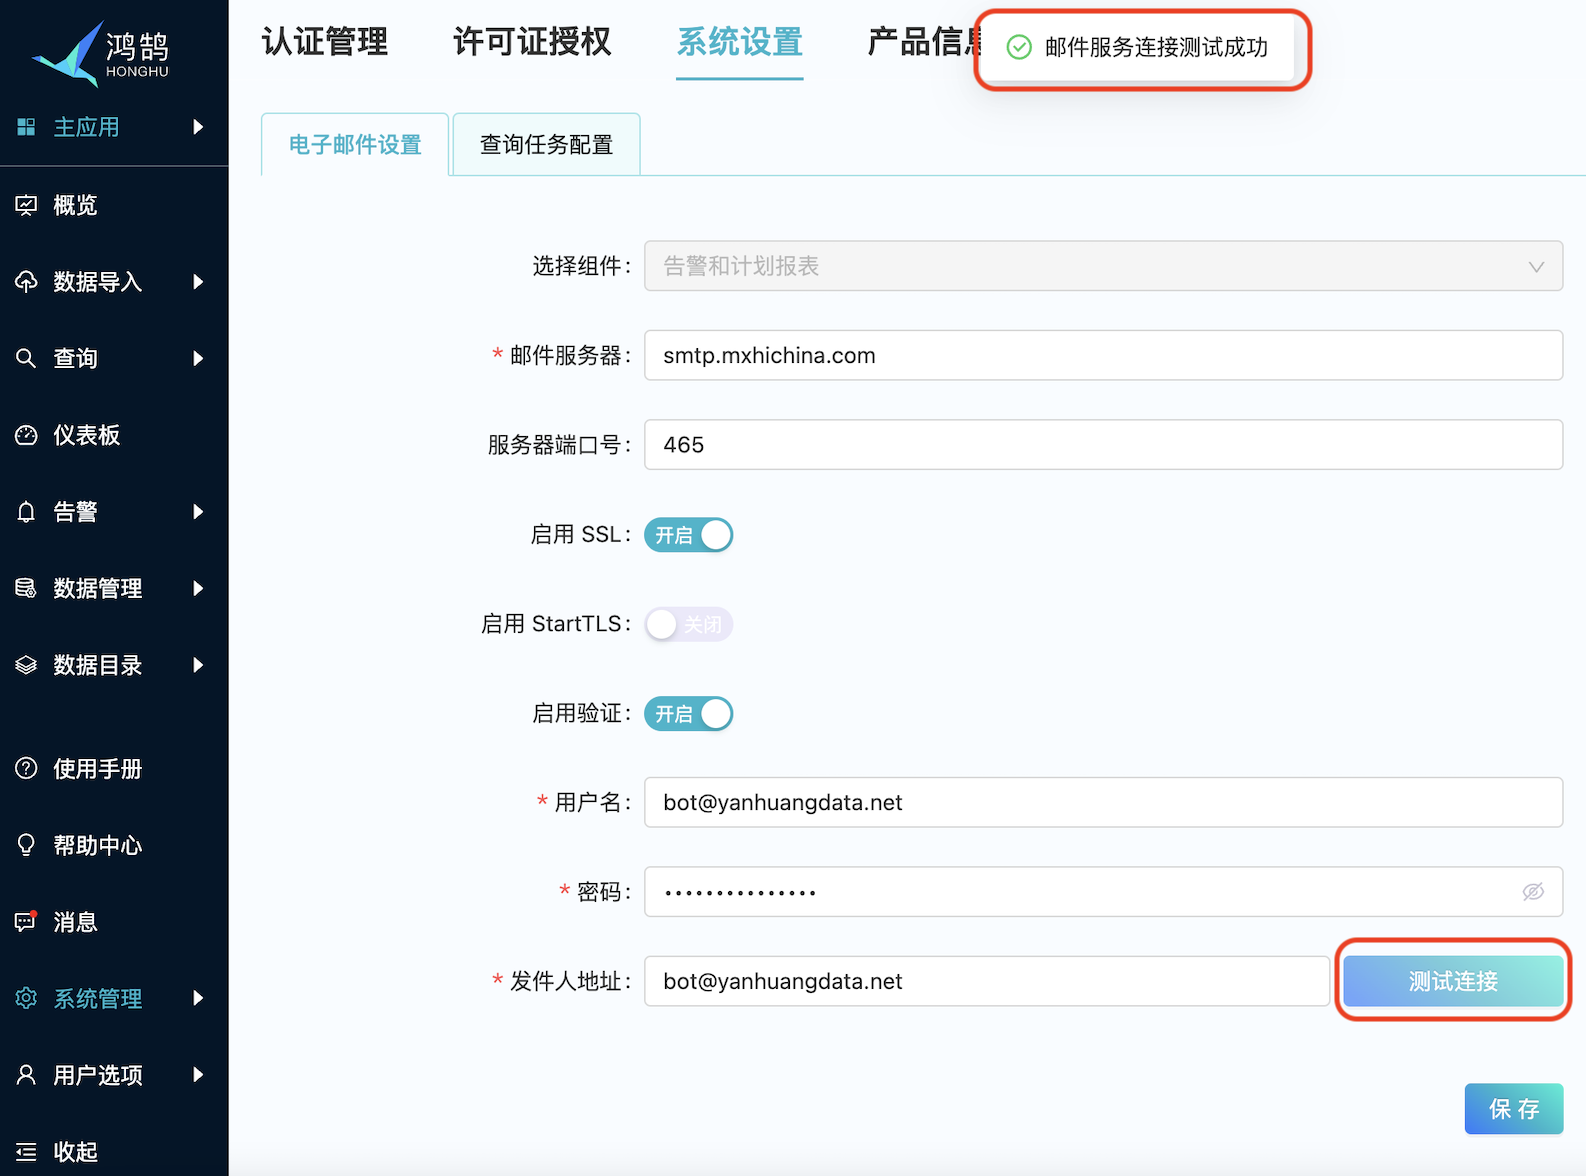Expand the 用户选项 submenu arrow
This screenshot has height=1176, width=1586.
[198, 1075]
